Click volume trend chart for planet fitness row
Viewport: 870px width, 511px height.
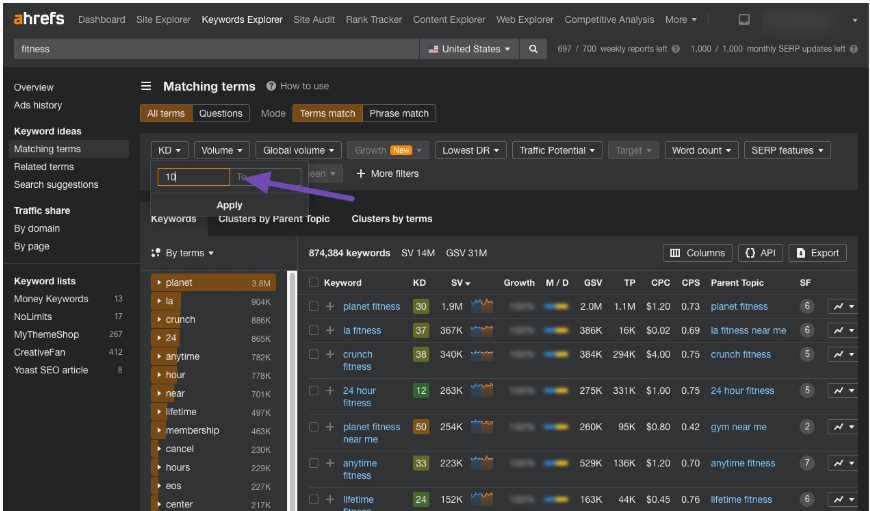coord(482,306)
